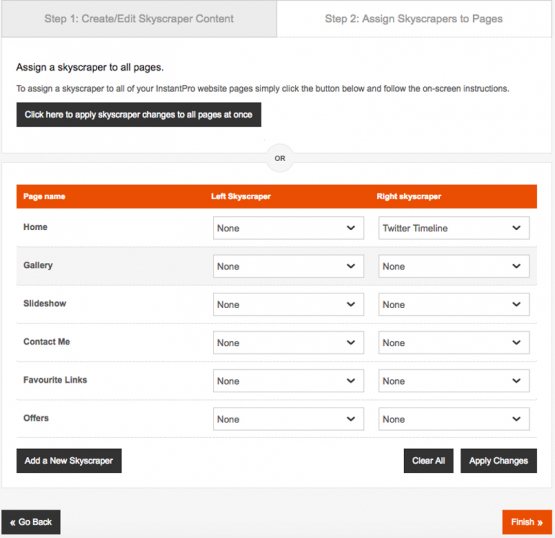The image size is (555, 538).
Task: Click Add a New Skyscraper button
Action: click(69, 461)
